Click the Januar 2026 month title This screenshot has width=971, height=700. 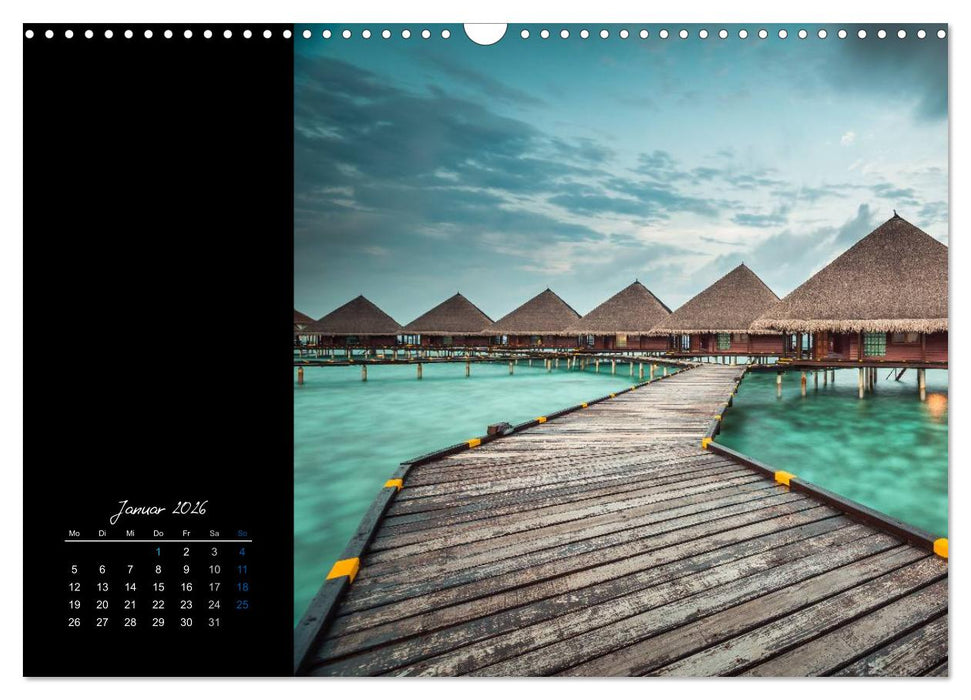(x=163, y=506)
